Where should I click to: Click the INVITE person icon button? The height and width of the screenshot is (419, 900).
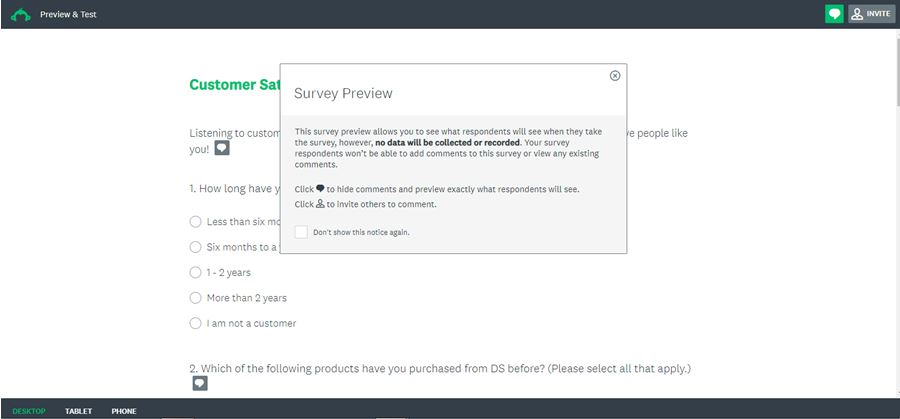click(857, 14)
